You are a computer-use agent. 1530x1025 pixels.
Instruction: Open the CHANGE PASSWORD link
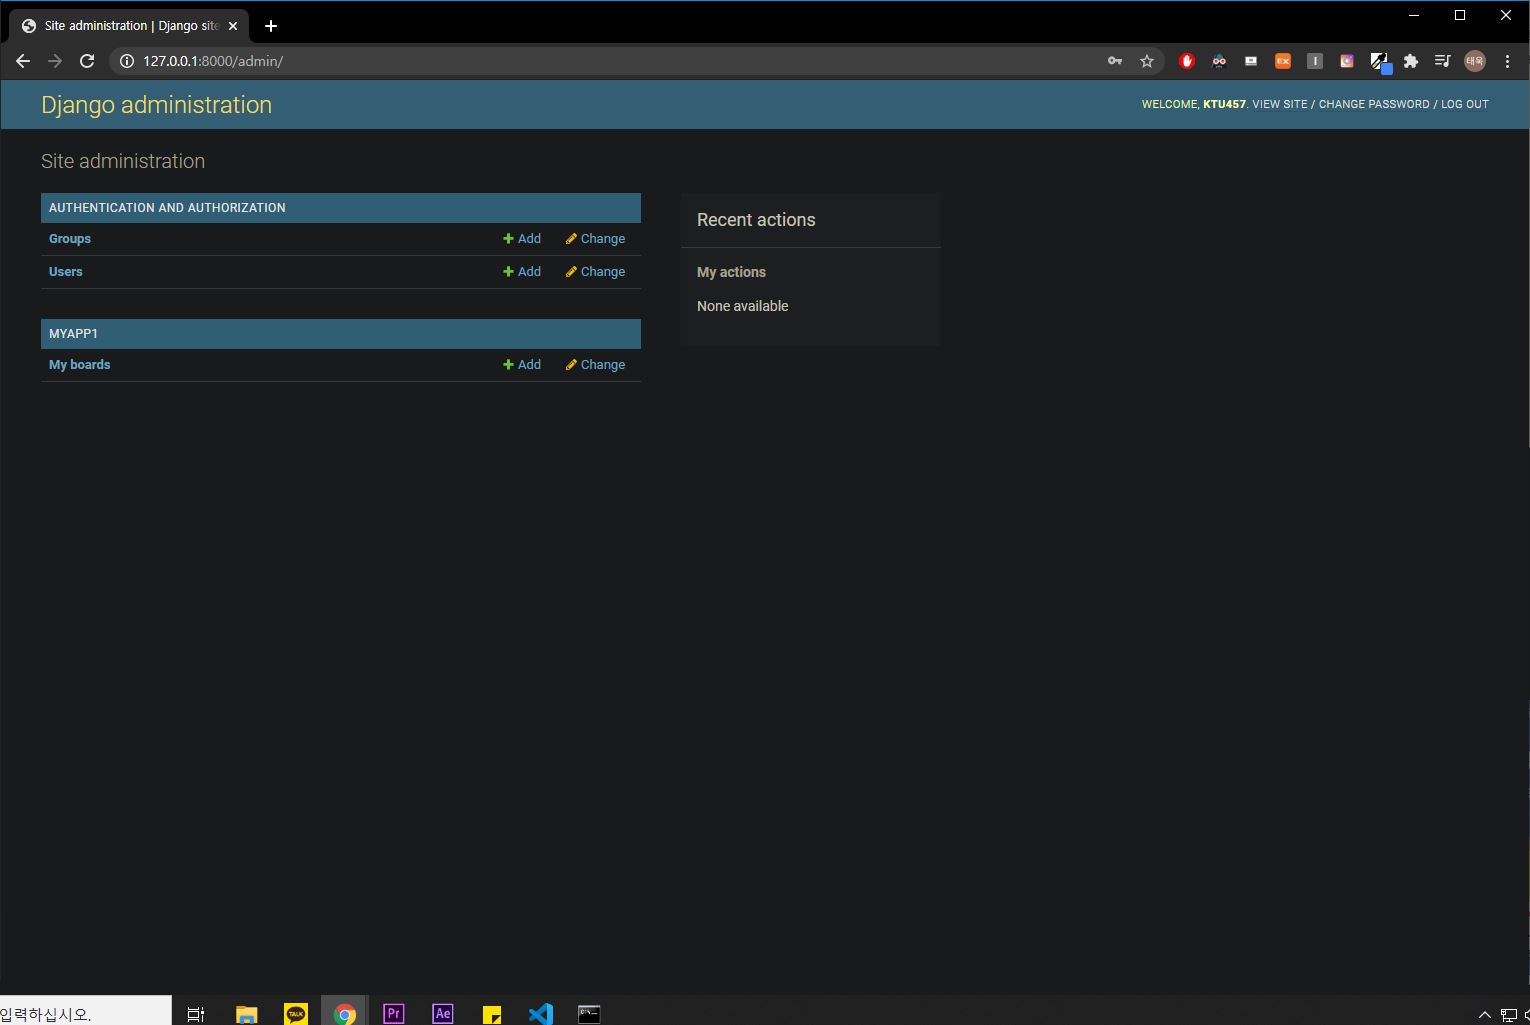pos(1374,104)
